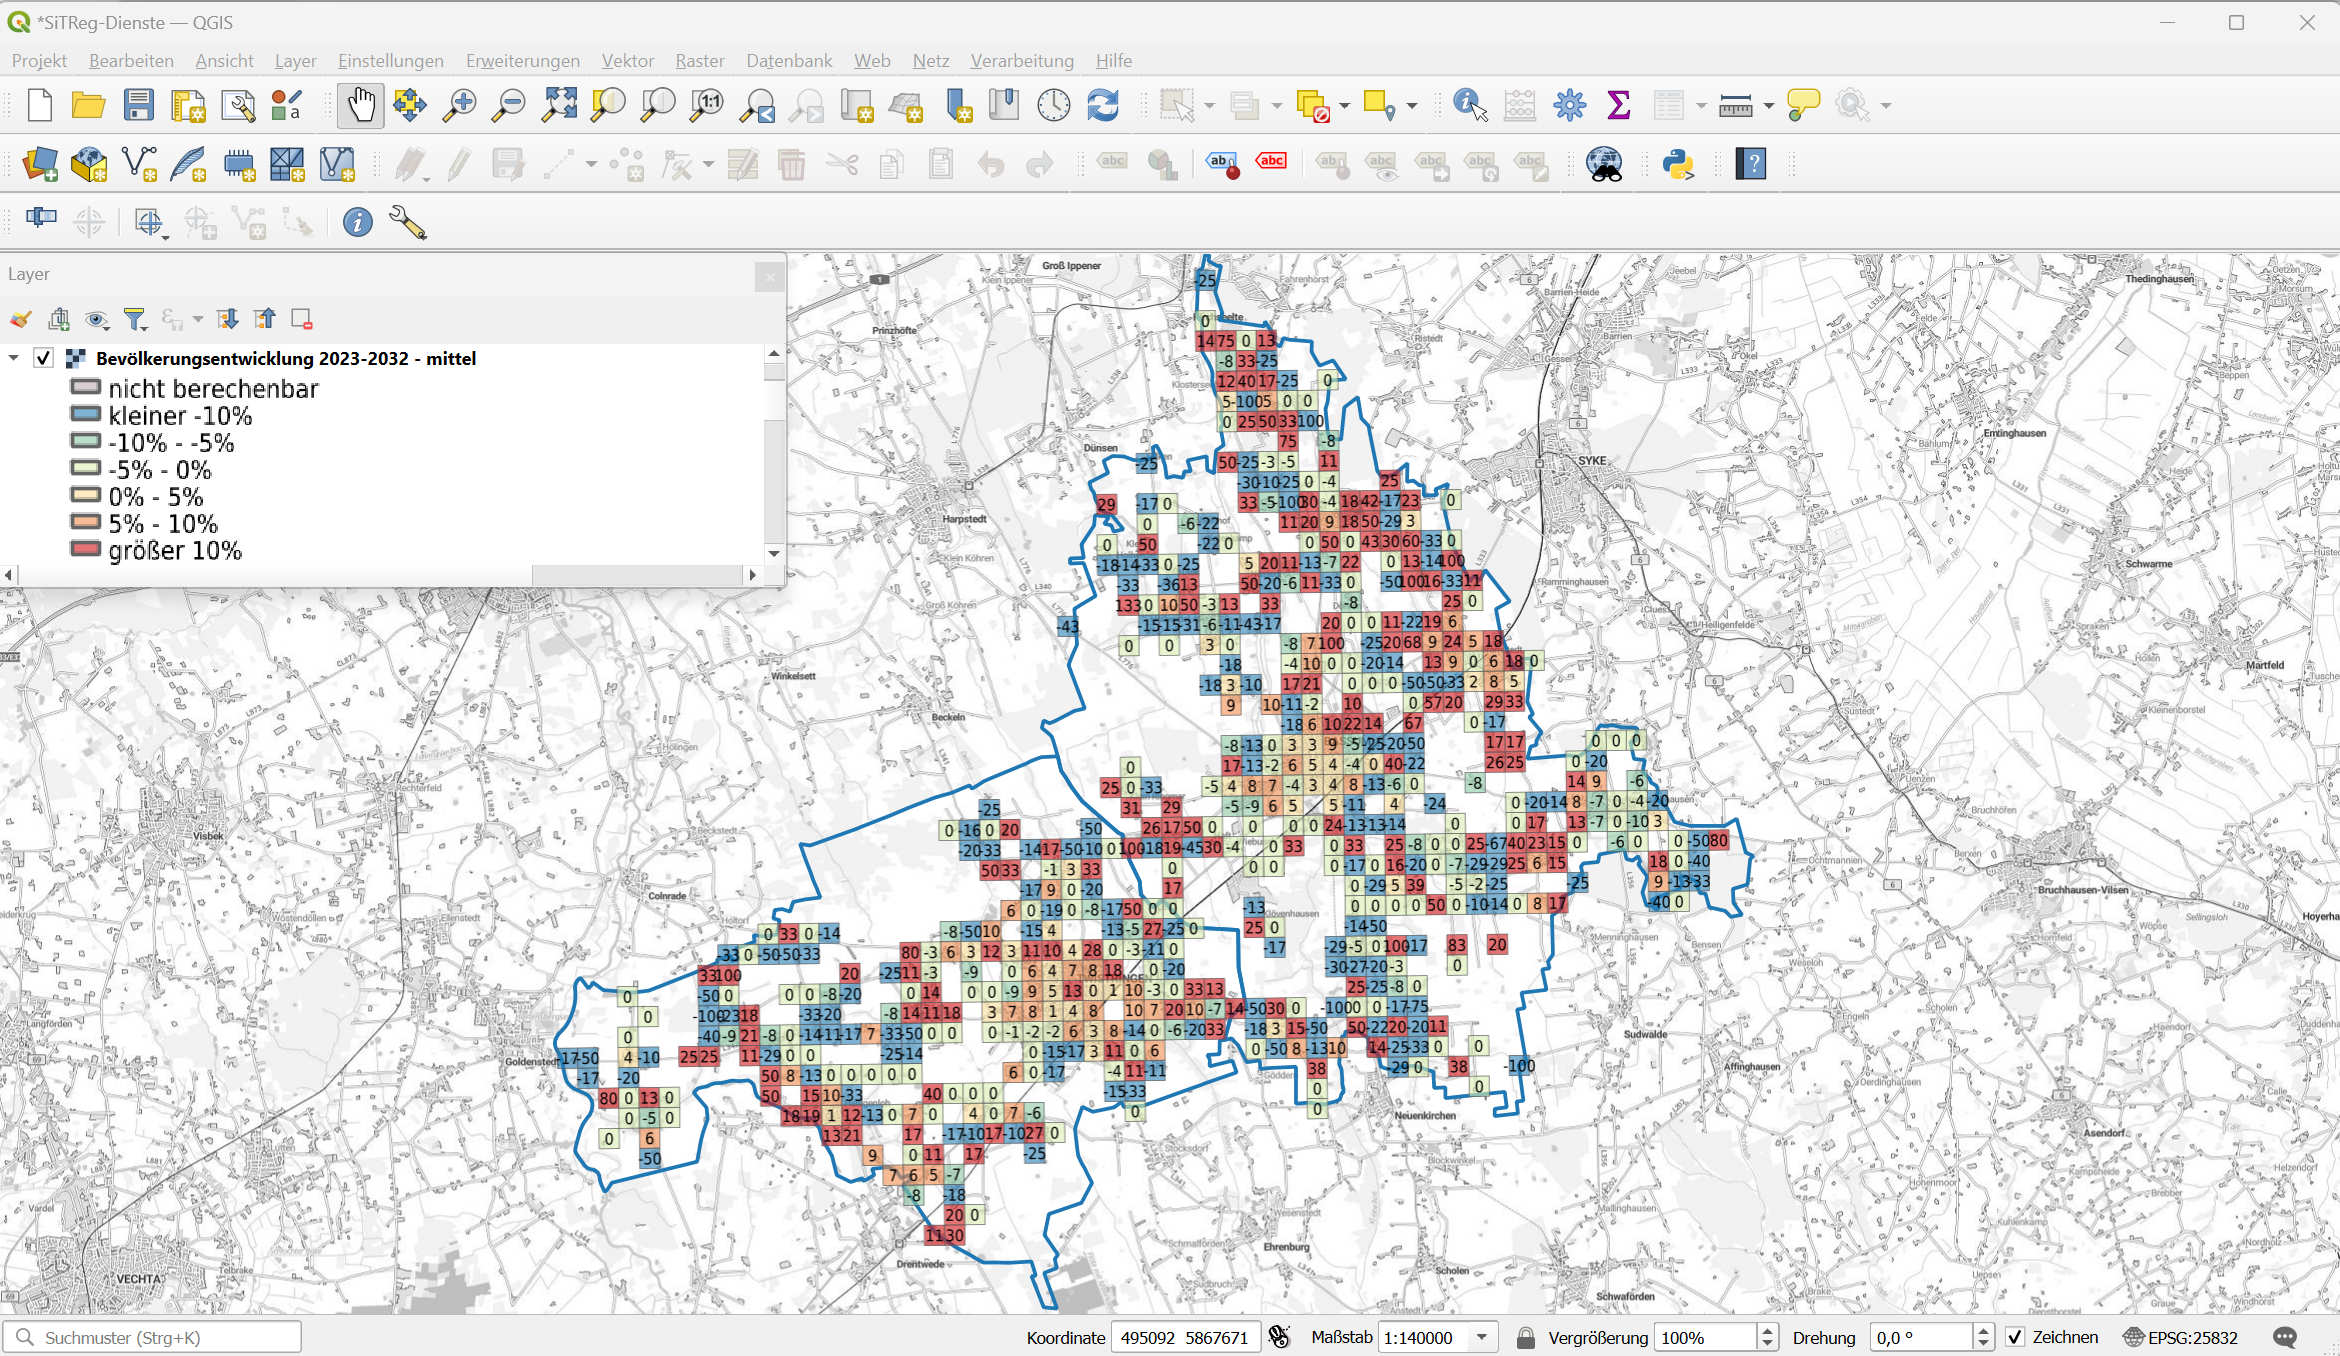Click the 'nicht berechenbar' legend swatch
The image size is (2340, 1356).
coord(86,387)
